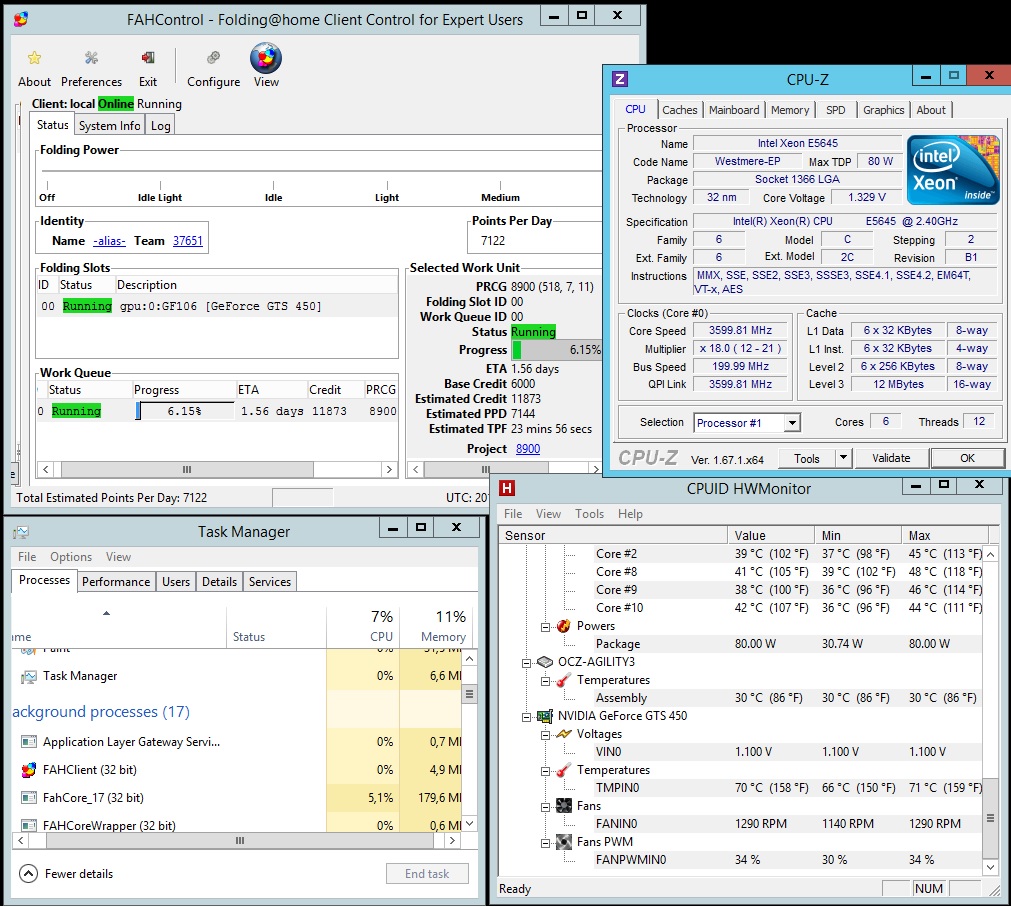Collapse the Powers node in HWMonitor
Image resolution: width=1011 pixels, height=907 pixels.
[545, 627]
